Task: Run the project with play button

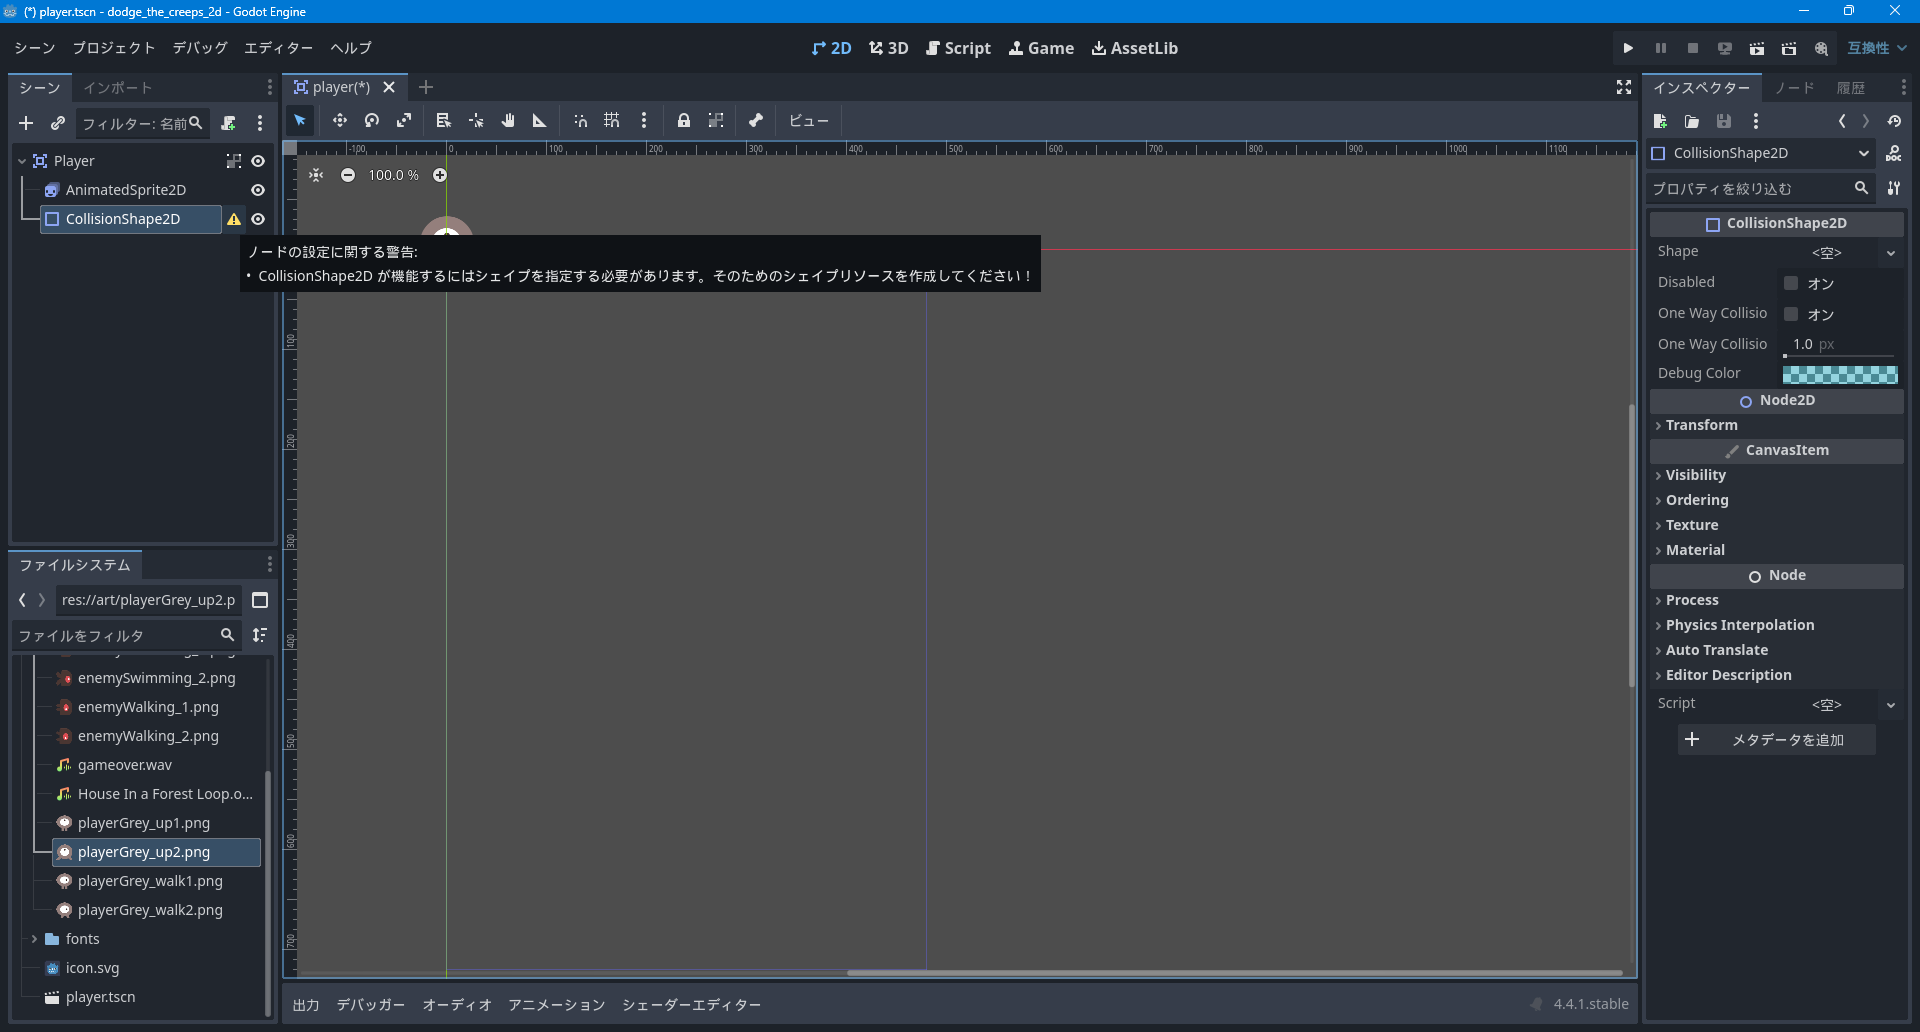Action: coord(1628,48)
